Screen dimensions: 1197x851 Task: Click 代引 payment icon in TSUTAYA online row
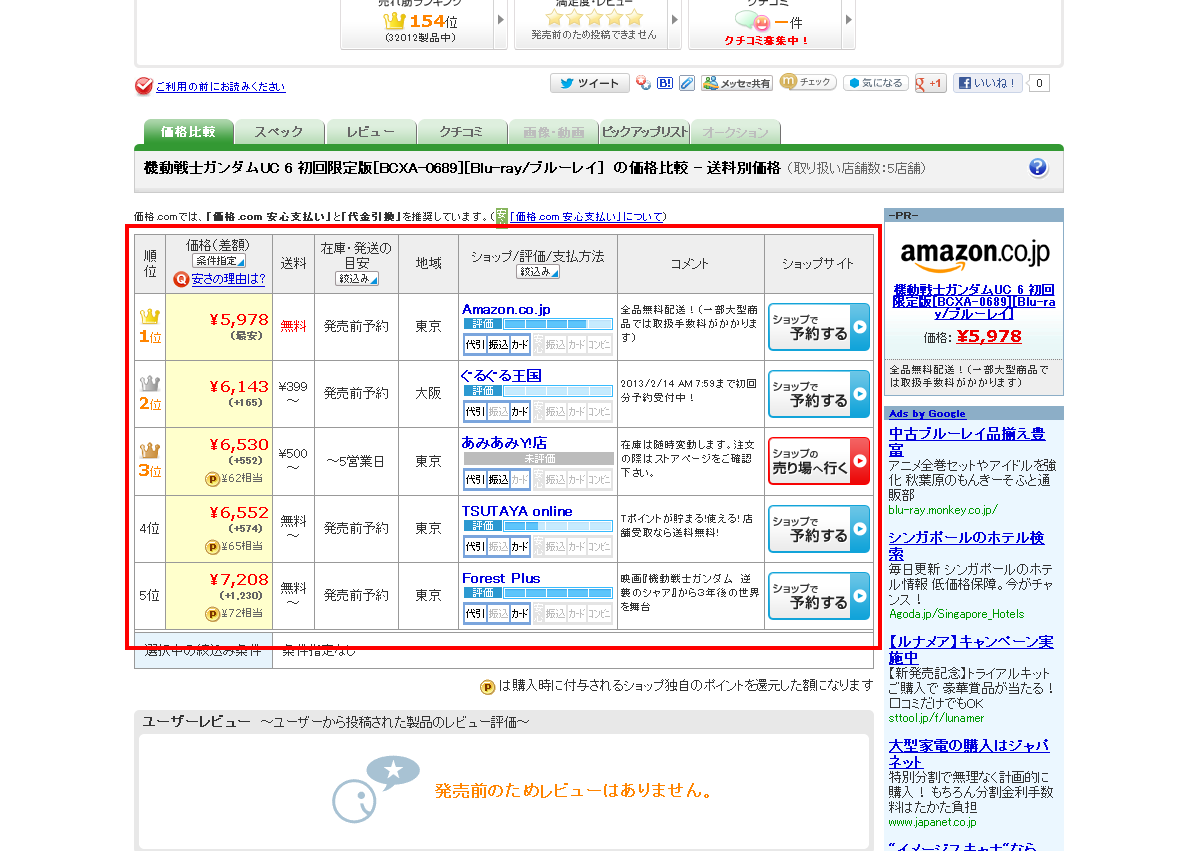click(475, 547)
